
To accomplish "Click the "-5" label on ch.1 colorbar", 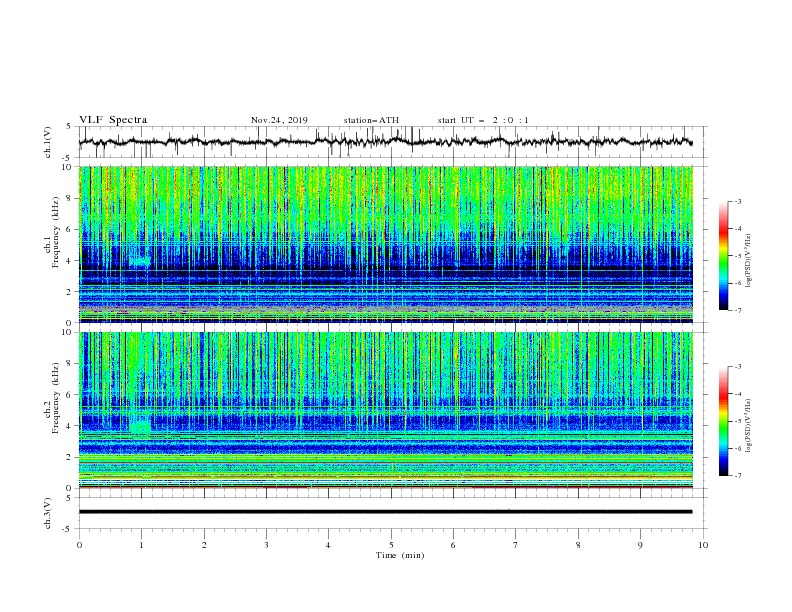I will pyautogui.click(x=738, y=256).
